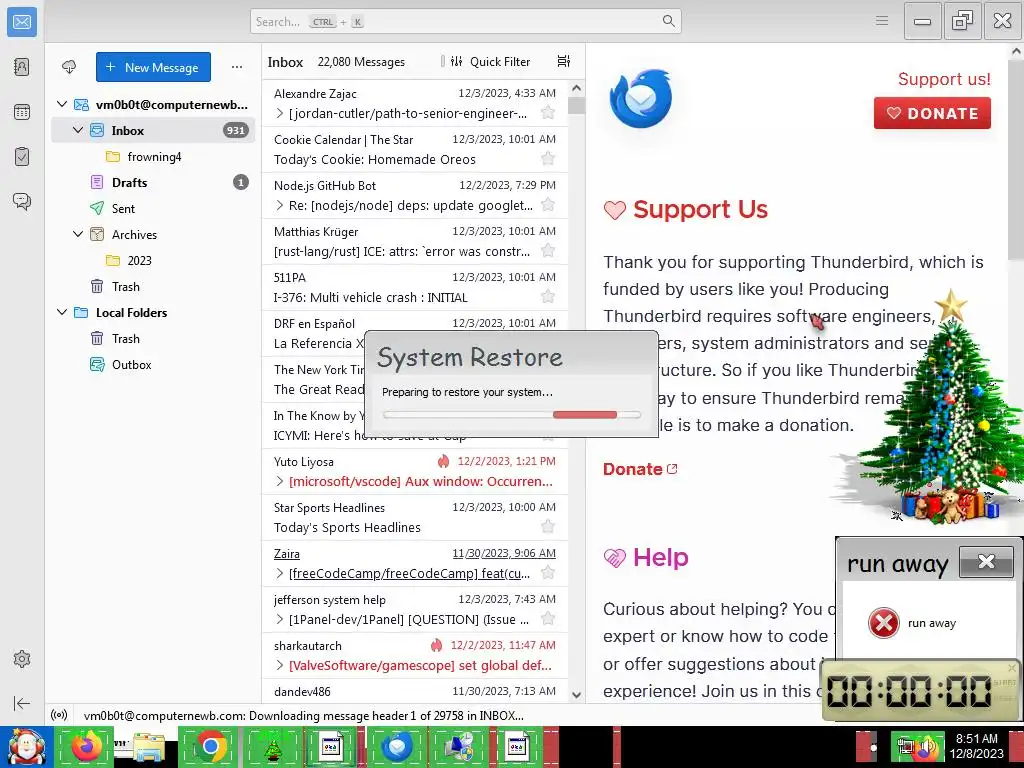Select the 2023 archive folder

click(x=153, y=260)
